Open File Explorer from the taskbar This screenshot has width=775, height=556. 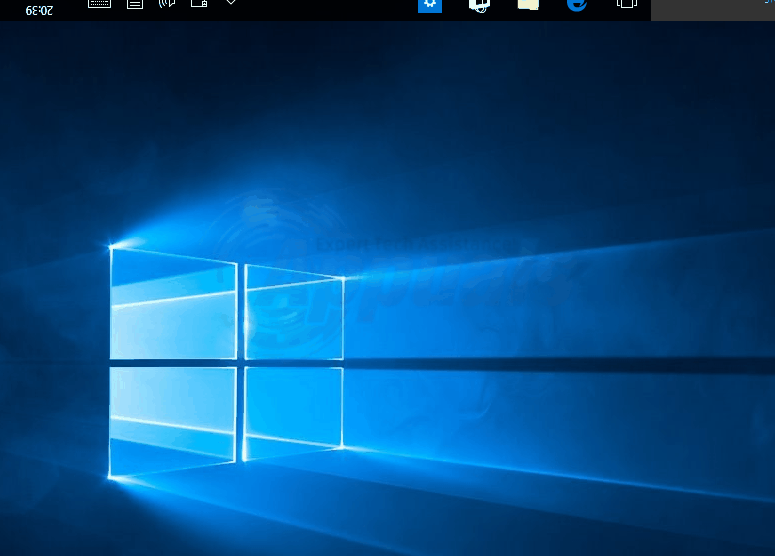(528, 4)
